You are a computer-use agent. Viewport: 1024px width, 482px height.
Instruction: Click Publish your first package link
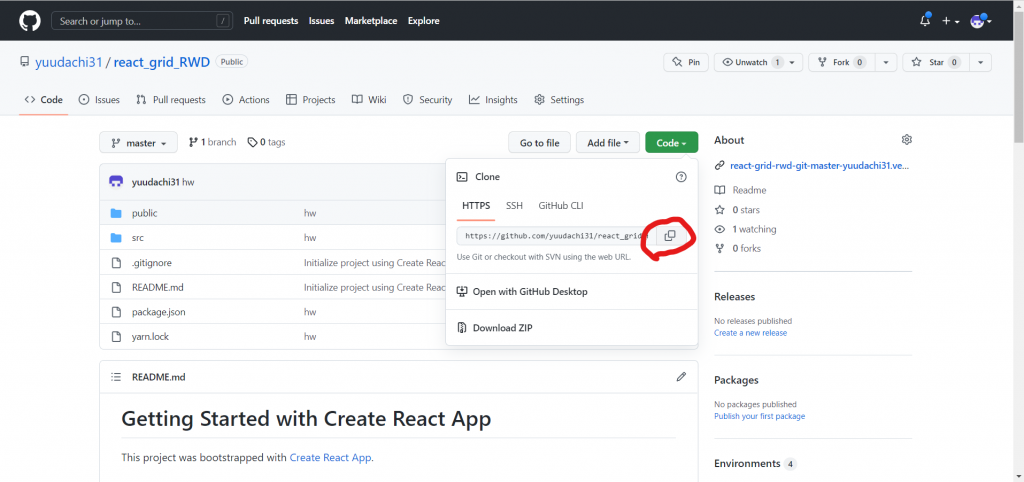point(760,416)
